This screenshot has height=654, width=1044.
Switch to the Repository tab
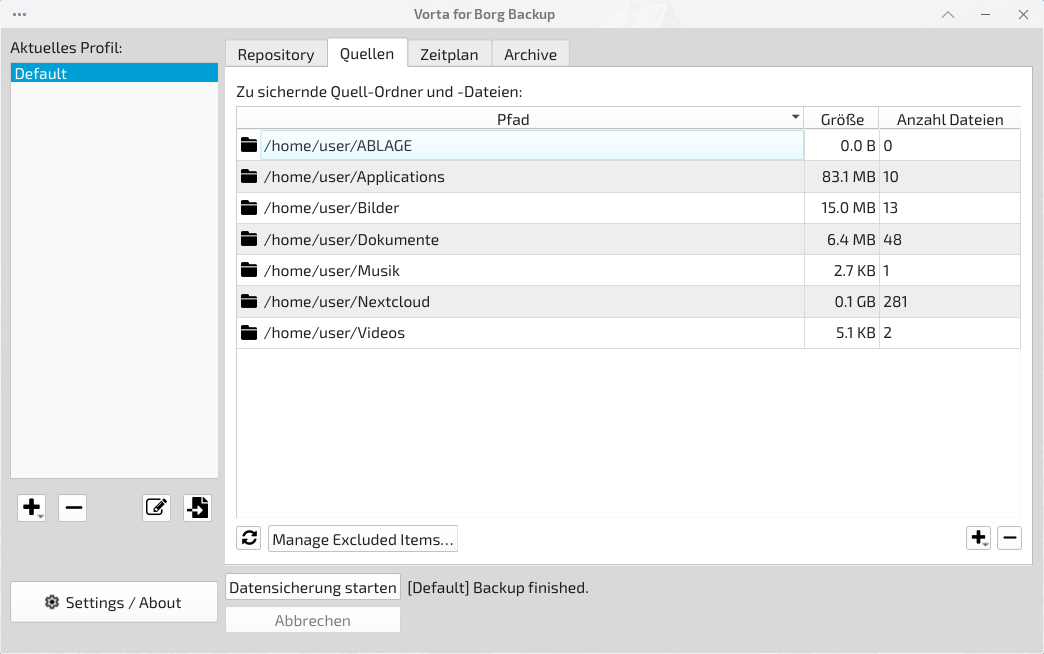(276, 55)
